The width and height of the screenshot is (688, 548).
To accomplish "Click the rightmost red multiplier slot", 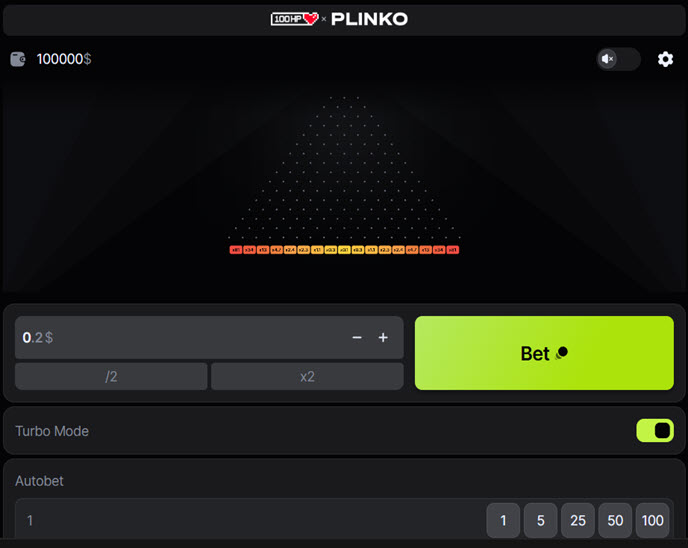I will click(453, 250).
